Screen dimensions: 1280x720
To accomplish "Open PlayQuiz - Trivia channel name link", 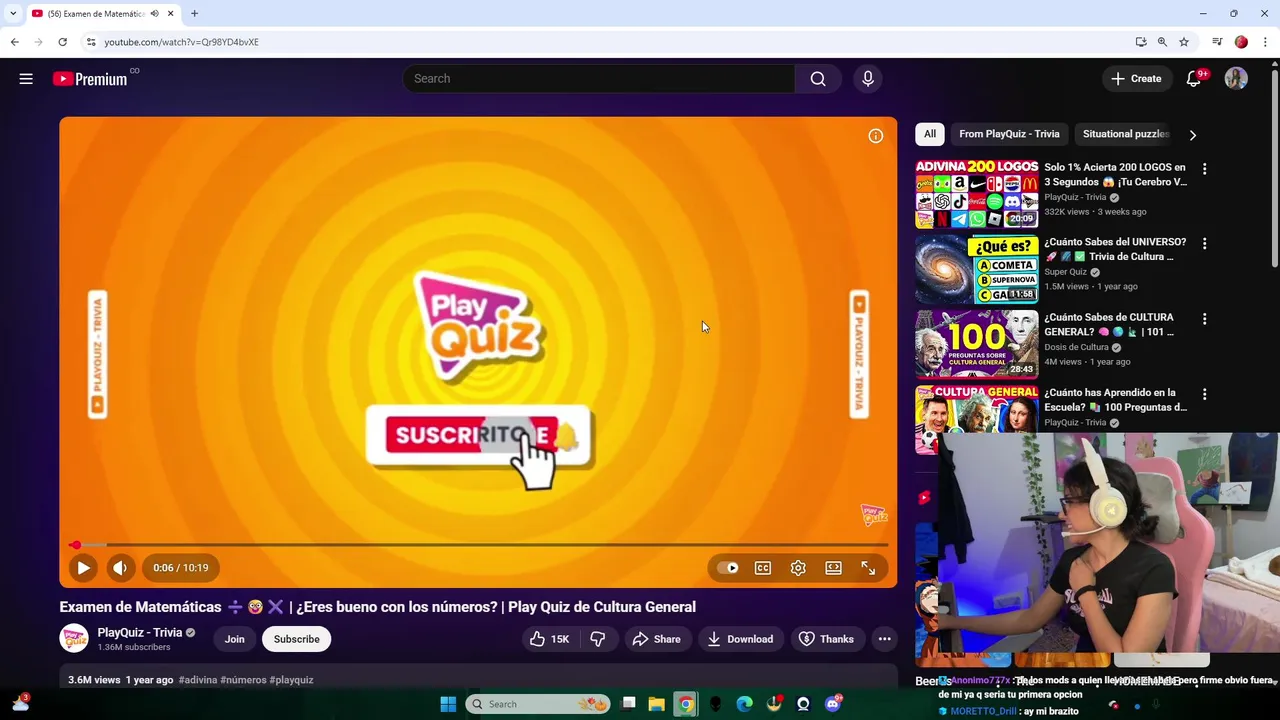I will coord(140,632).
